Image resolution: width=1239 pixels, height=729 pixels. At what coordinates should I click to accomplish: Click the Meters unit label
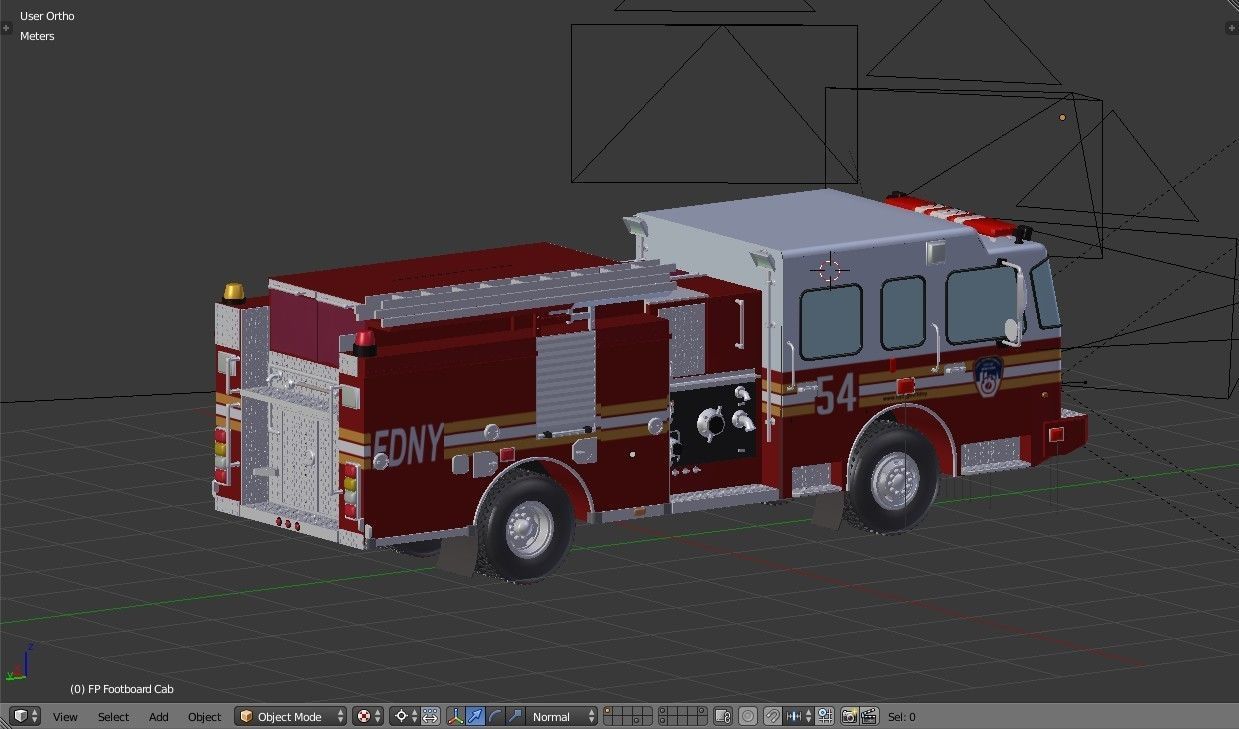click(x=37, y=36)
